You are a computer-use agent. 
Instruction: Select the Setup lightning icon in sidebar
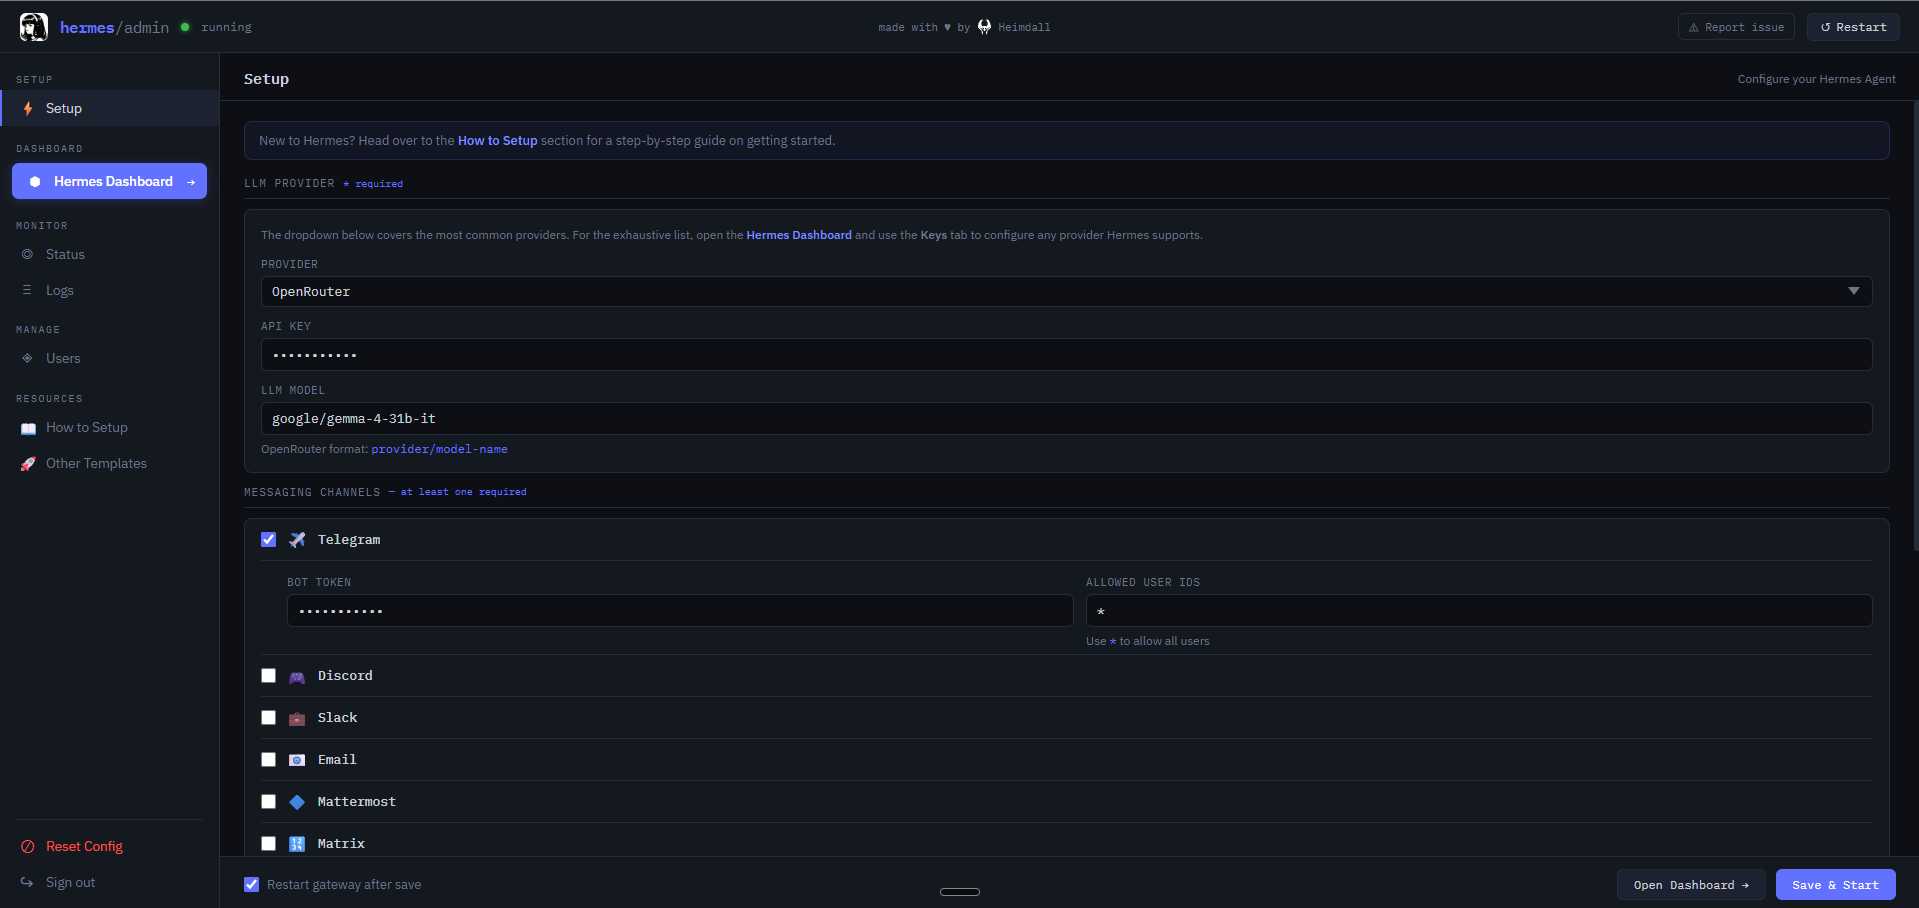[30, 108]
